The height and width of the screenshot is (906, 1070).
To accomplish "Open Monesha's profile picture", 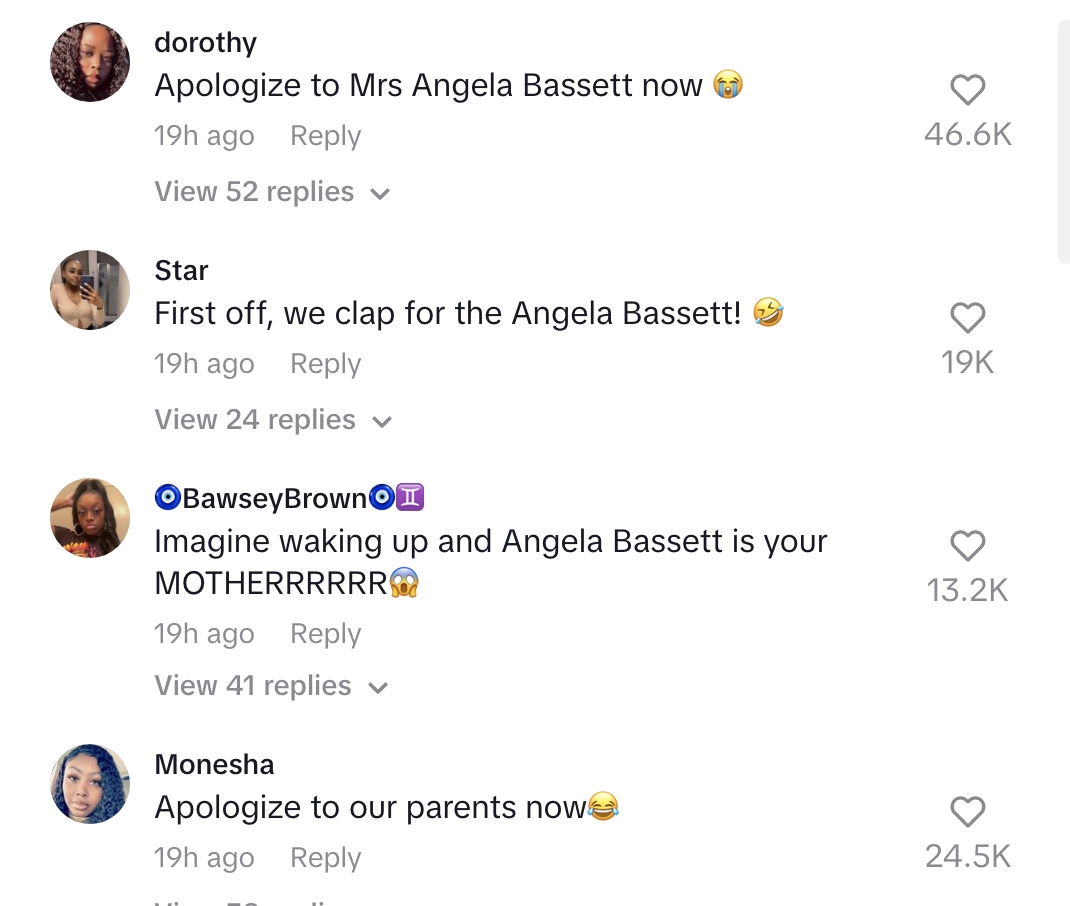I will [x=90, y=785].
